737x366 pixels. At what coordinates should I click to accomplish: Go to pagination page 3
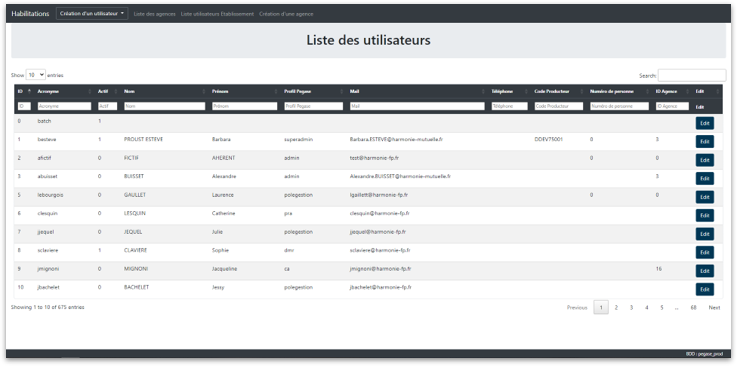pos(631,308)
